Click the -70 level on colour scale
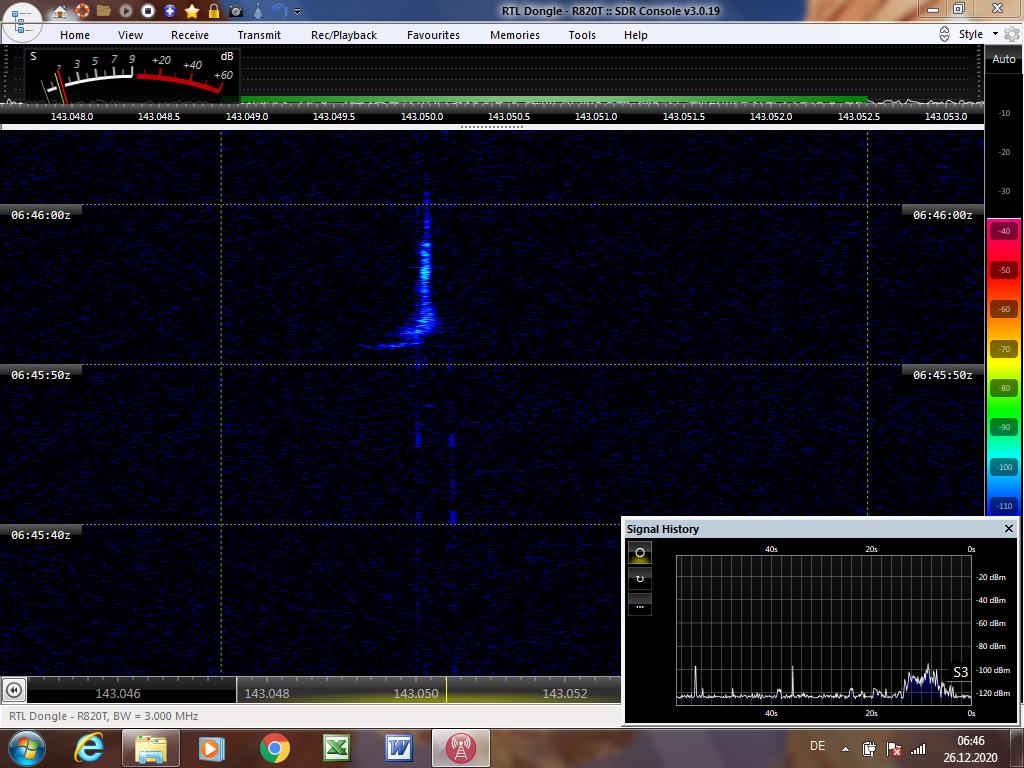Viewport: 1024px width, 768px height. (x=1004, y=349)
